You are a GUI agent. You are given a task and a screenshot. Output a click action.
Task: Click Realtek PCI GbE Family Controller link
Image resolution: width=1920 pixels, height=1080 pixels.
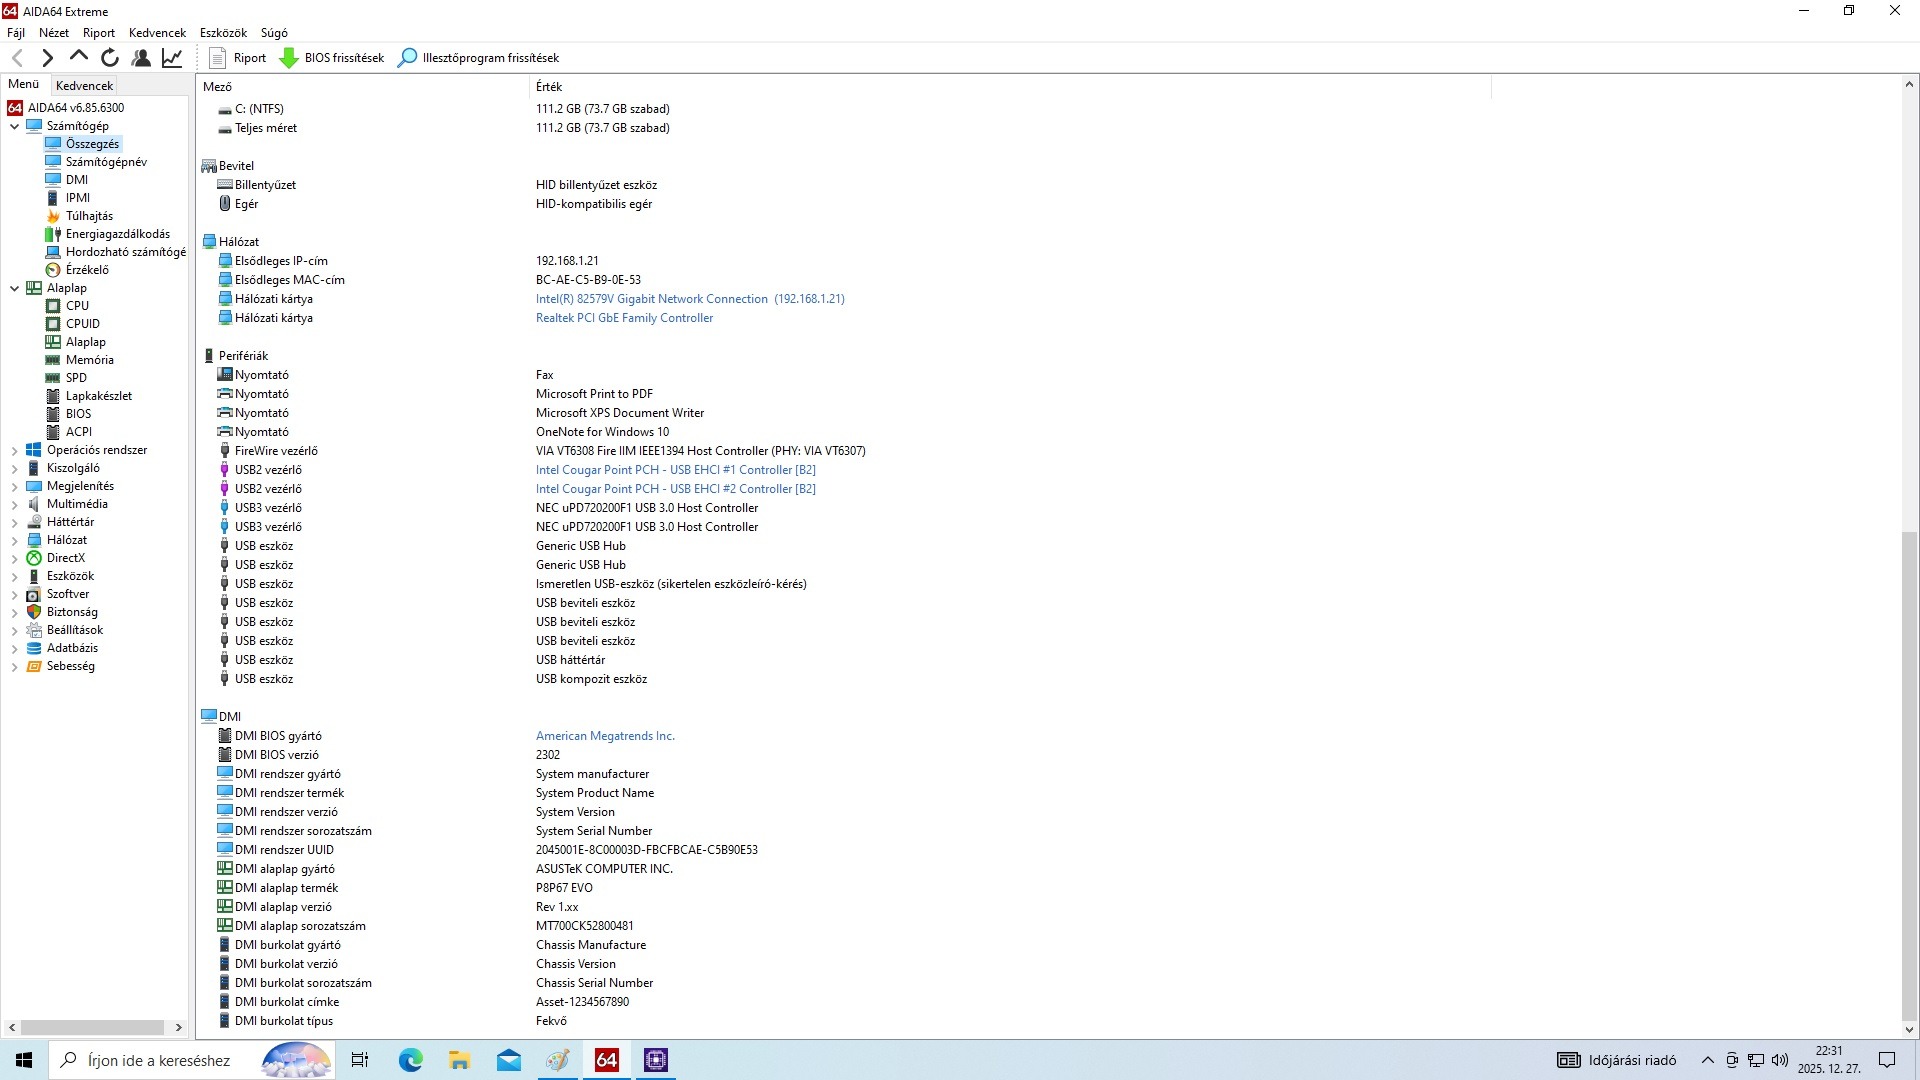coord(624,318)
